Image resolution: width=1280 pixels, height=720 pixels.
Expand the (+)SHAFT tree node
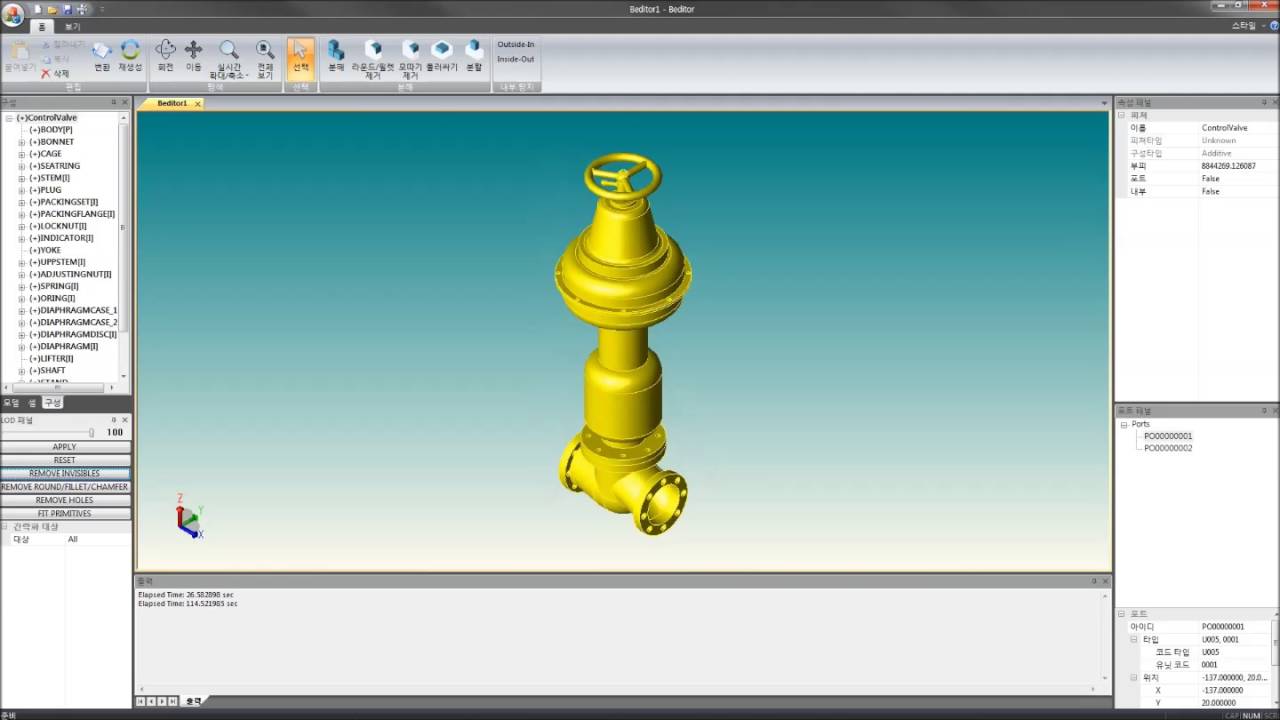(22, 370)
